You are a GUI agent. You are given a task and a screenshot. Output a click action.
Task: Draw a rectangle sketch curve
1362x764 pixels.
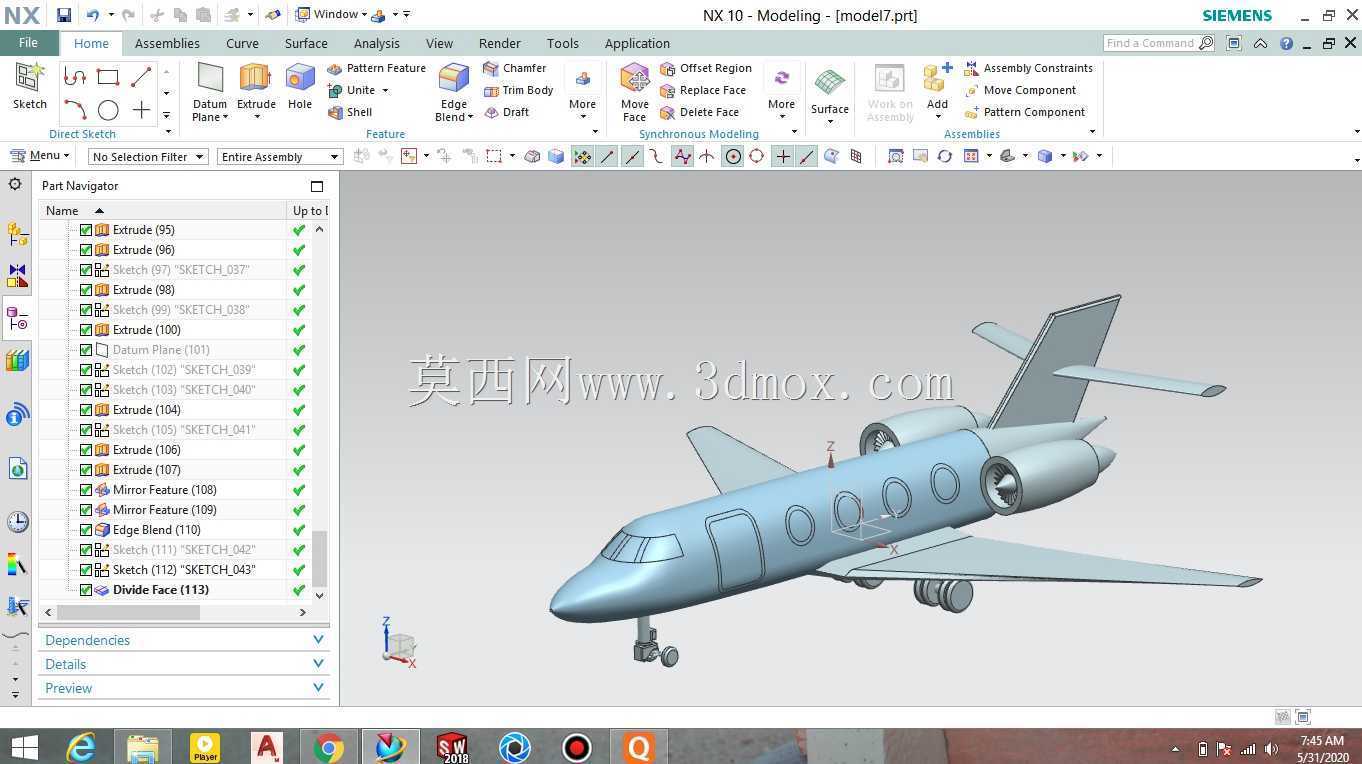(108, 77)
